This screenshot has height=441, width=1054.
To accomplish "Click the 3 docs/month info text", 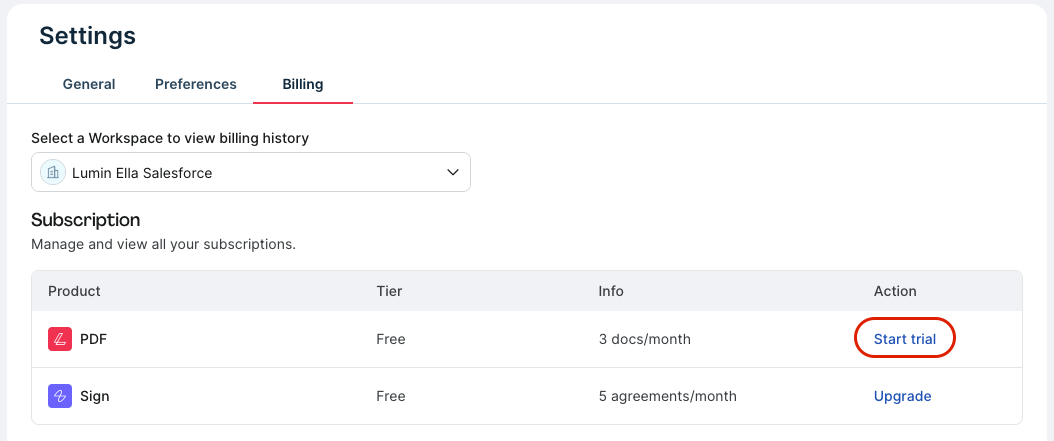I will tap(645, 339).
